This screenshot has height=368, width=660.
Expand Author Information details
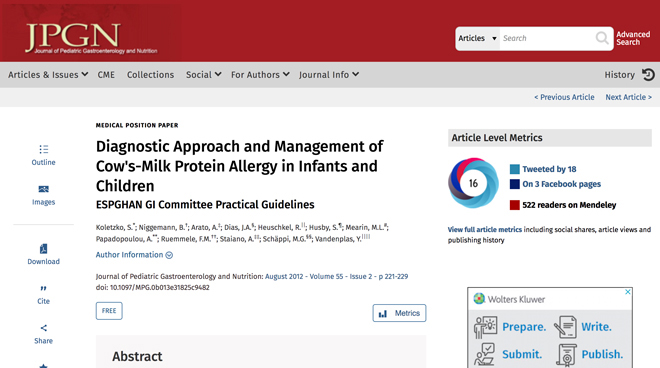click(x=134, y=255)
